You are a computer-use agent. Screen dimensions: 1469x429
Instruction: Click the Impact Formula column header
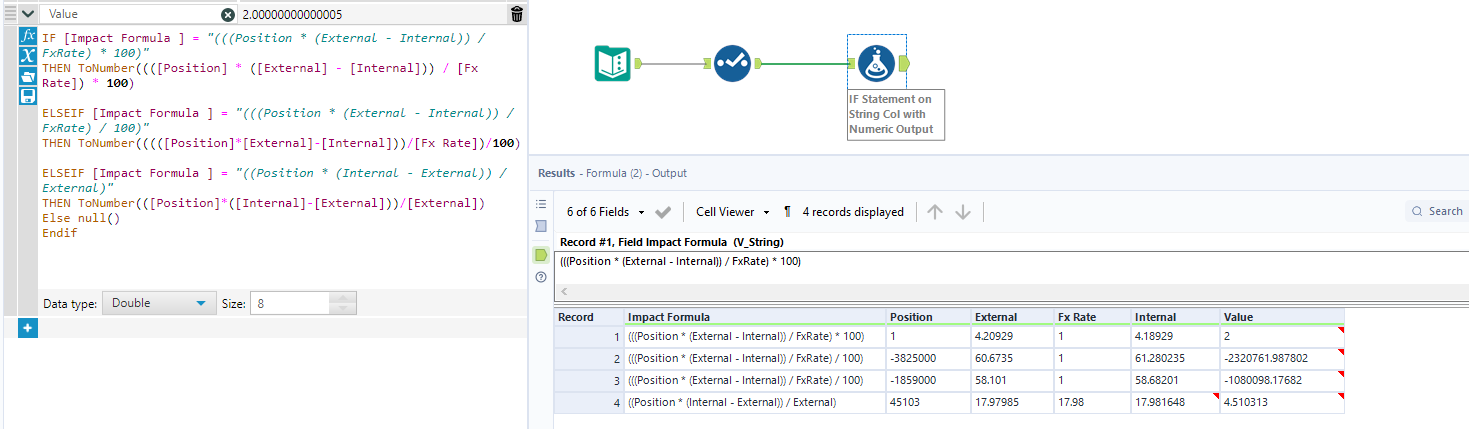point(755,317)
